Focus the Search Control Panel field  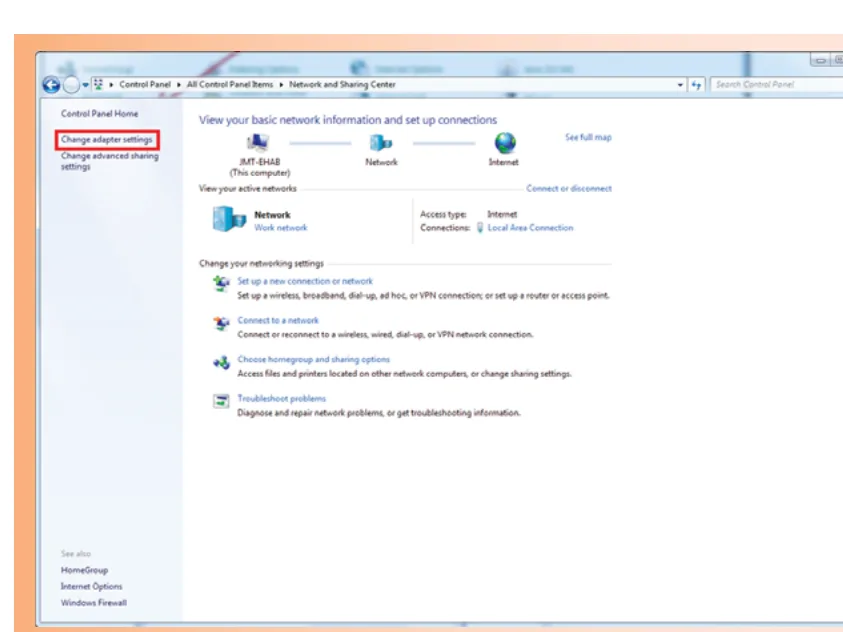[776, 84]
